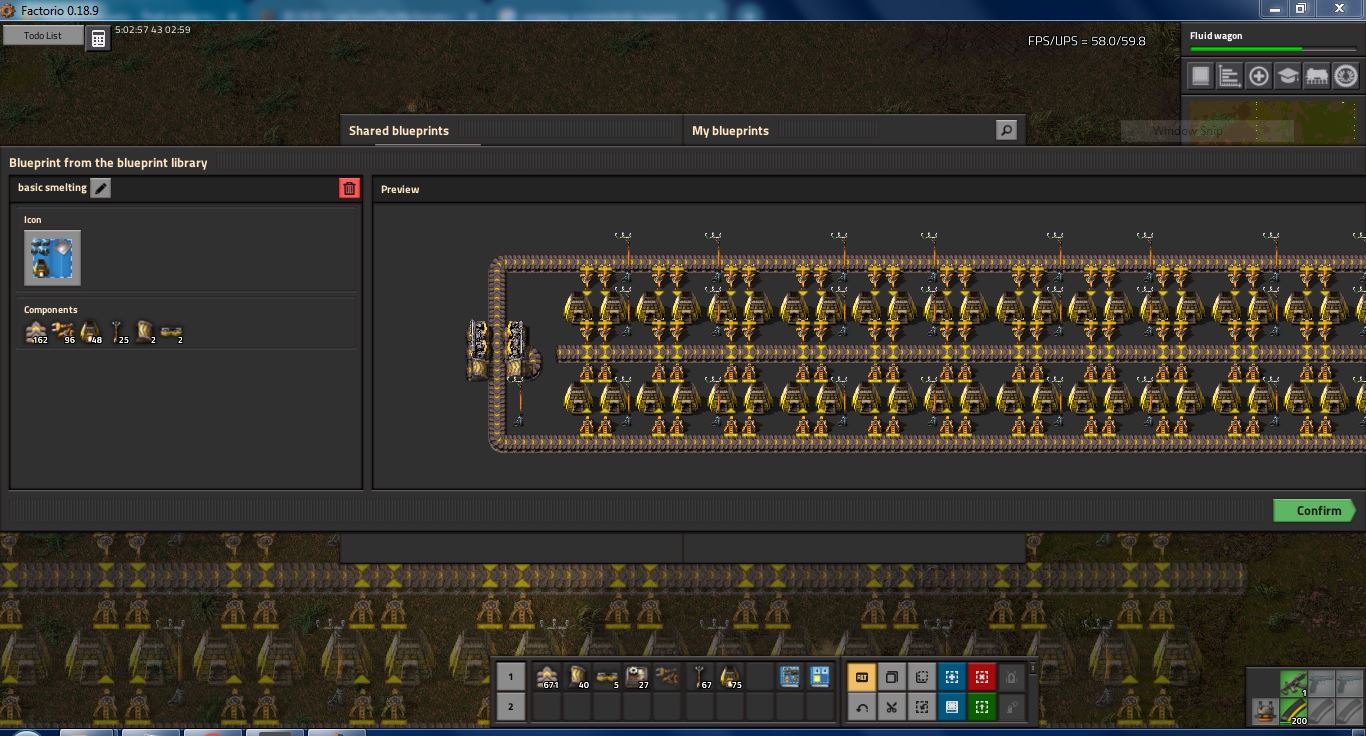Click the scissors cut shortcut
1366x736 pixels.
tap(892, 707)
